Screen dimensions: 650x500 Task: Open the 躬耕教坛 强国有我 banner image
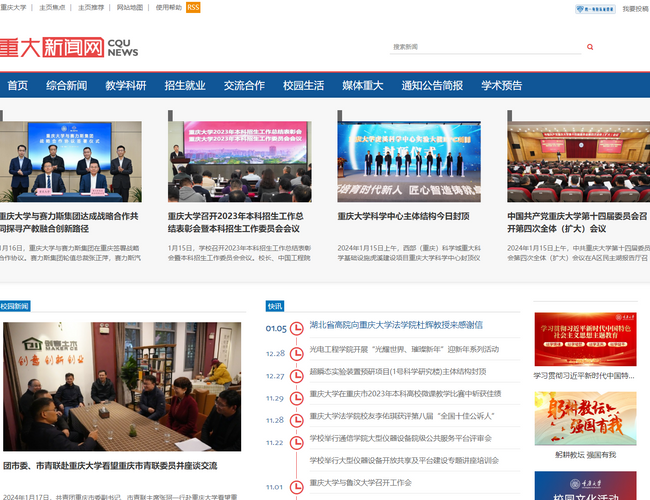(585, 418)
